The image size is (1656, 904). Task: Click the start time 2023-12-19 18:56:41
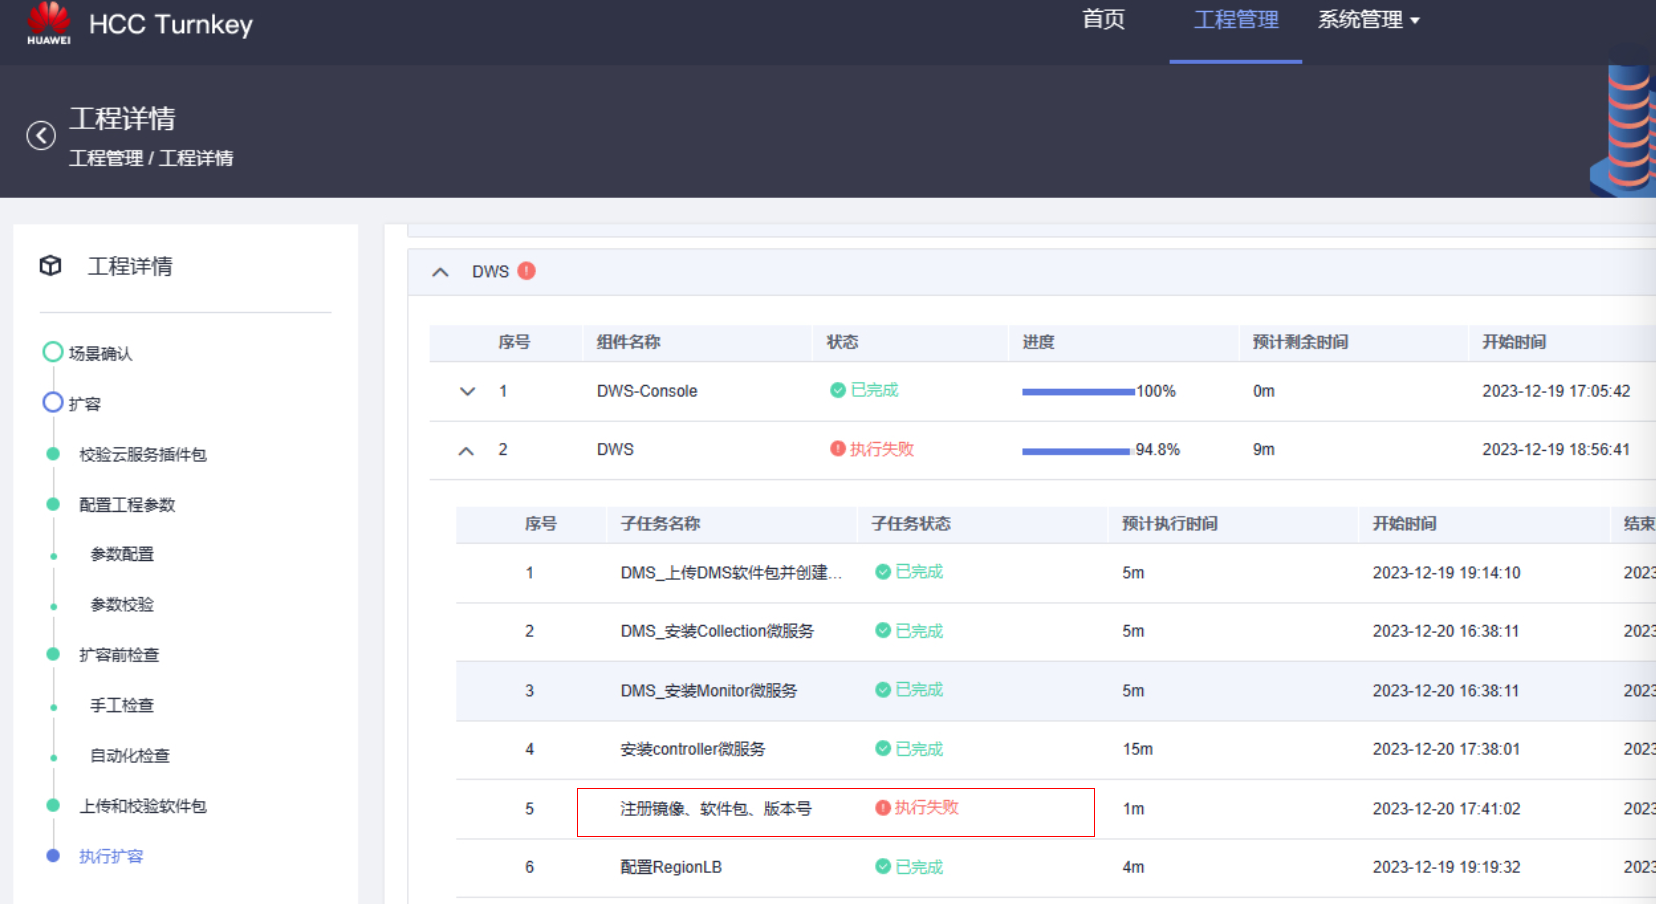(x=1556, y=450)
